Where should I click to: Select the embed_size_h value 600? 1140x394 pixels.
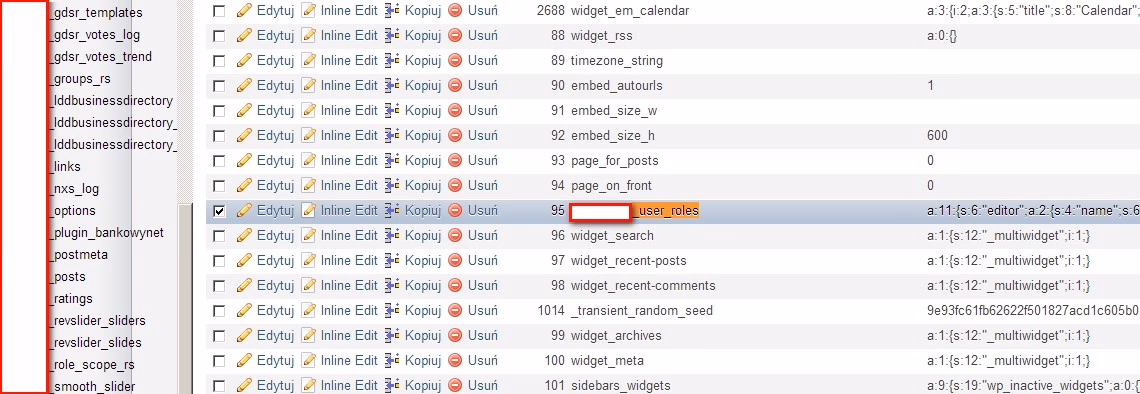pyautogui.click(x=938, y=136)
